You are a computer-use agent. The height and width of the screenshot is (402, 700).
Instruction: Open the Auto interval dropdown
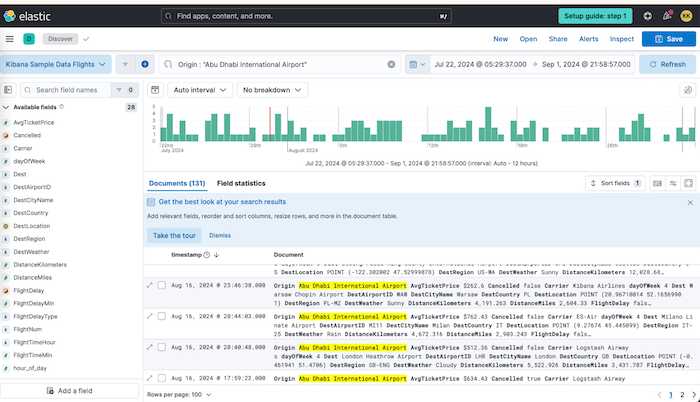(x=200, y=90)
